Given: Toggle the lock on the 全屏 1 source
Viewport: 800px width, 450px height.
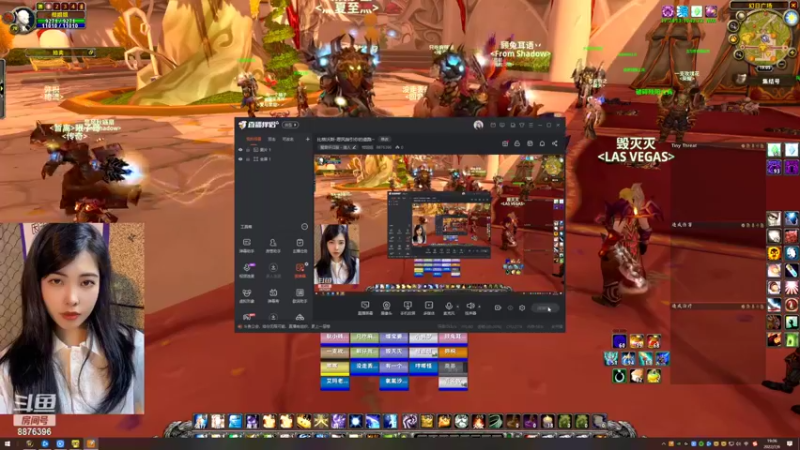Looking at the screenshot, I should click(248, 159).
